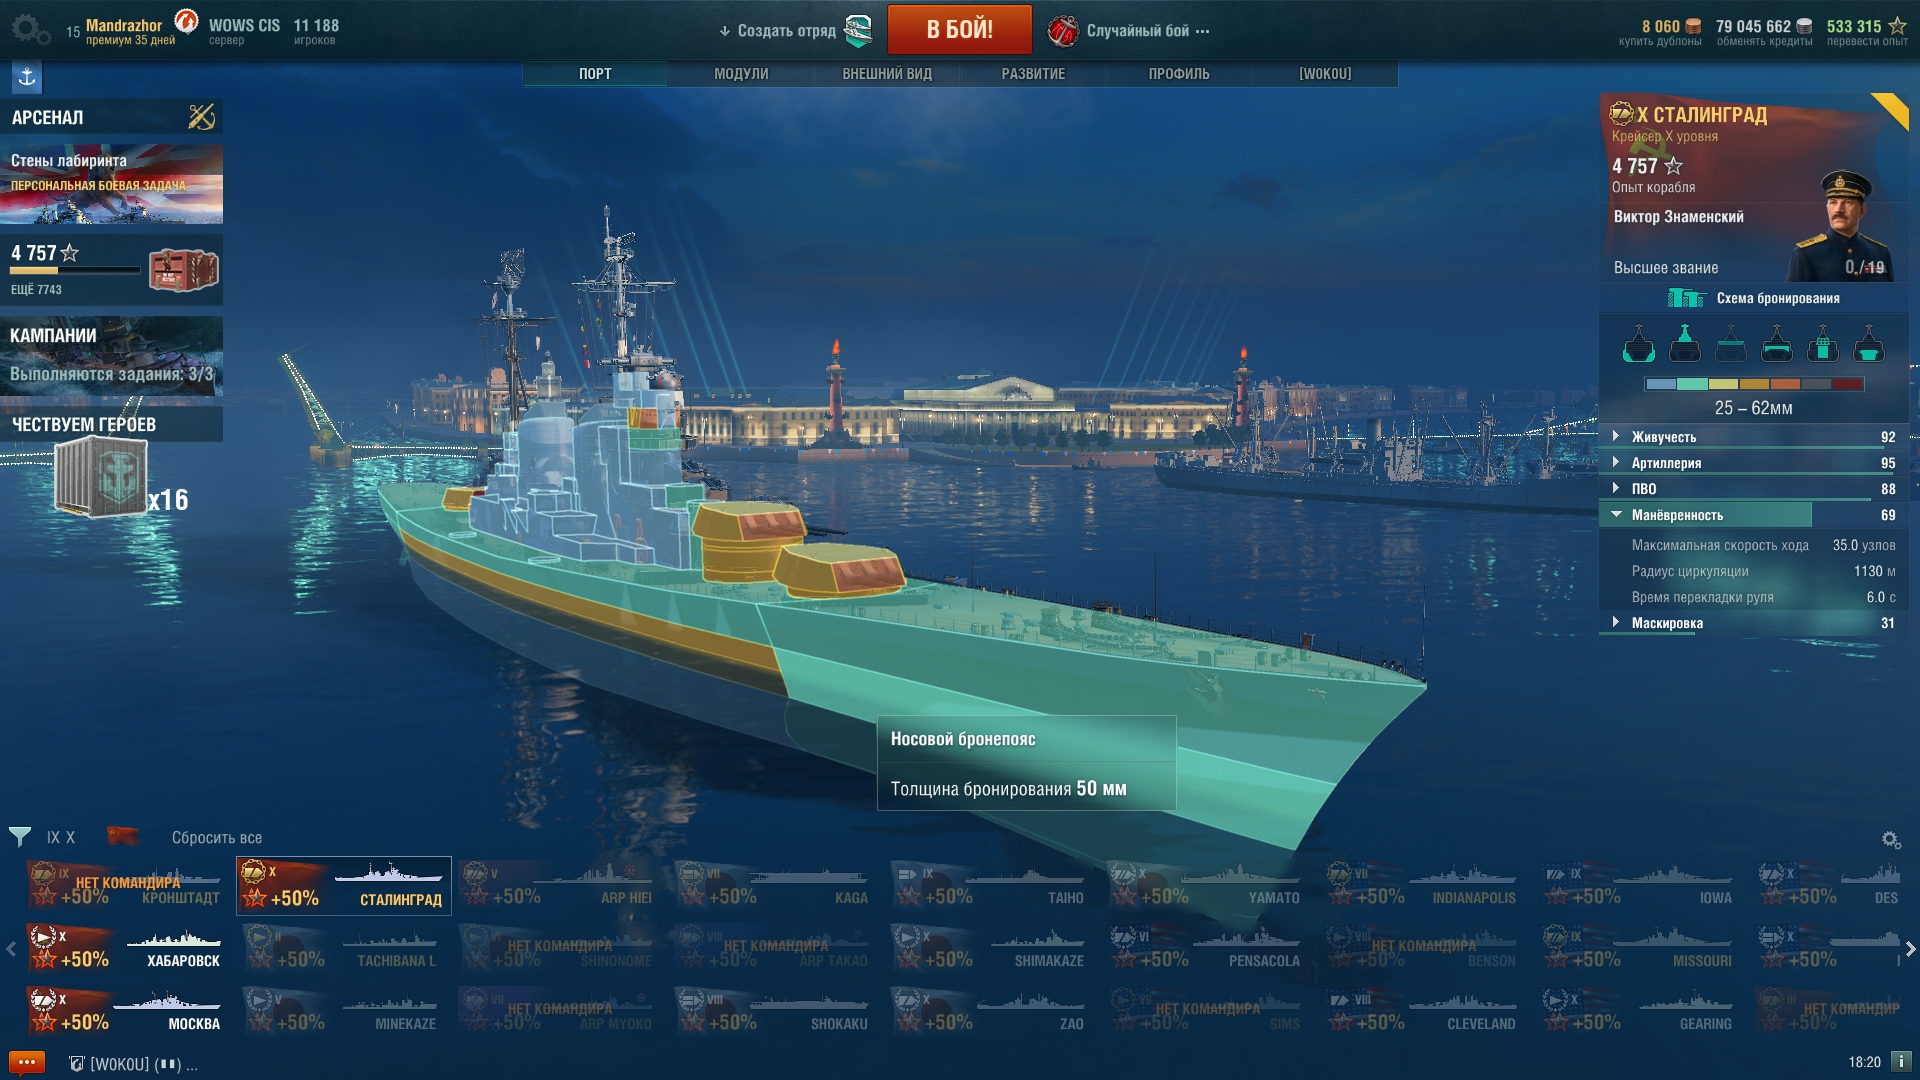Open the Случайный бой battle type dropdown
Image resolution: width=1920 pixels, height=1080 pixels.
point(1130,31)
